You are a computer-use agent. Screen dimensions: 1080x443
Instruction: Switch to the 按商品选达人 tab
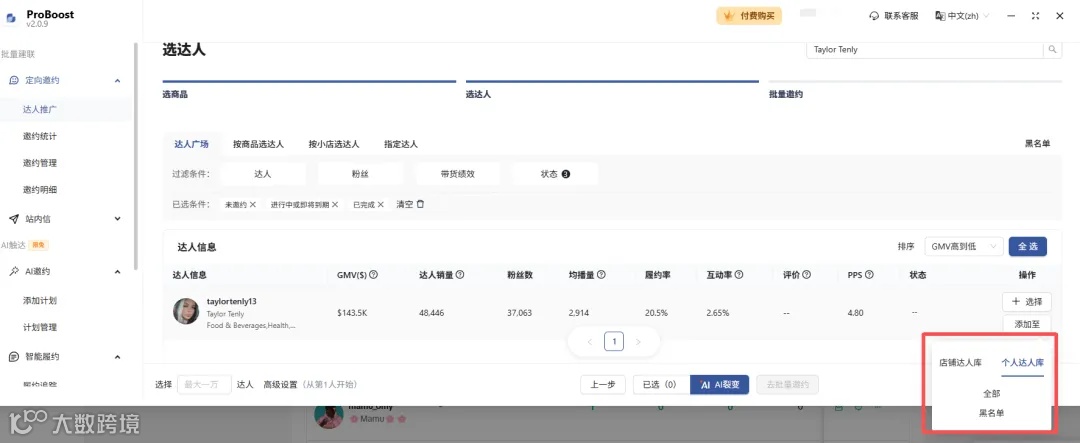[258, 145]
